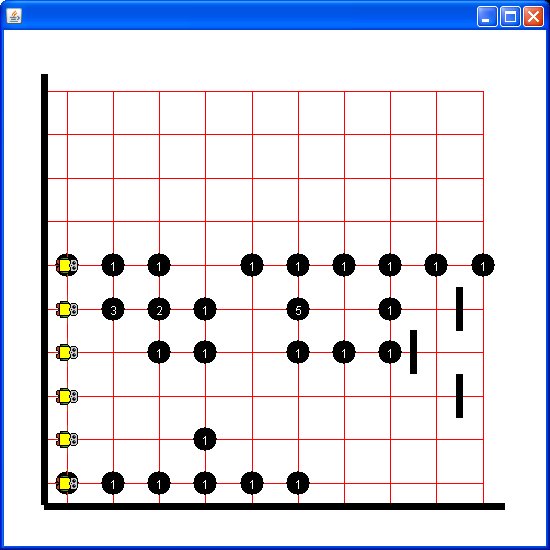Click the topmost robot standing on a beeper

(x=67, y=266)
